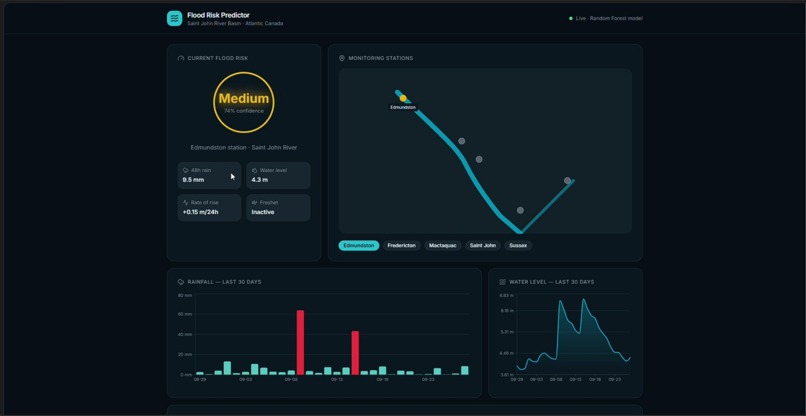Choose the Mactaquac station chip
This screenshot has width=806, height=416.
tap(443, 246)
